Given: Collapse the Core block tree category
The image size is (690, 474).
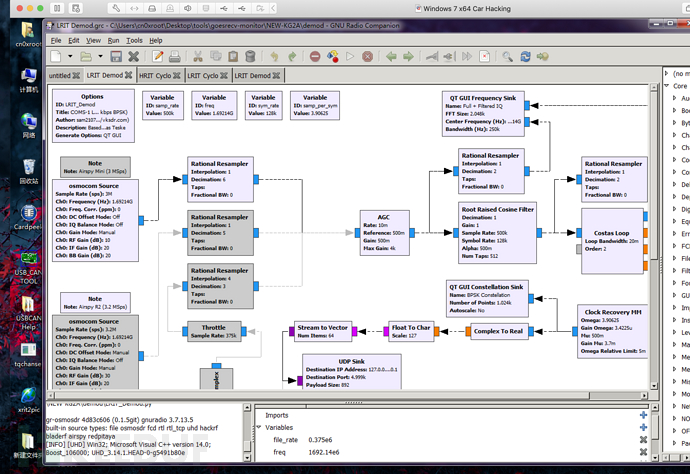Looking at the screenshot, I should point(667,87).
